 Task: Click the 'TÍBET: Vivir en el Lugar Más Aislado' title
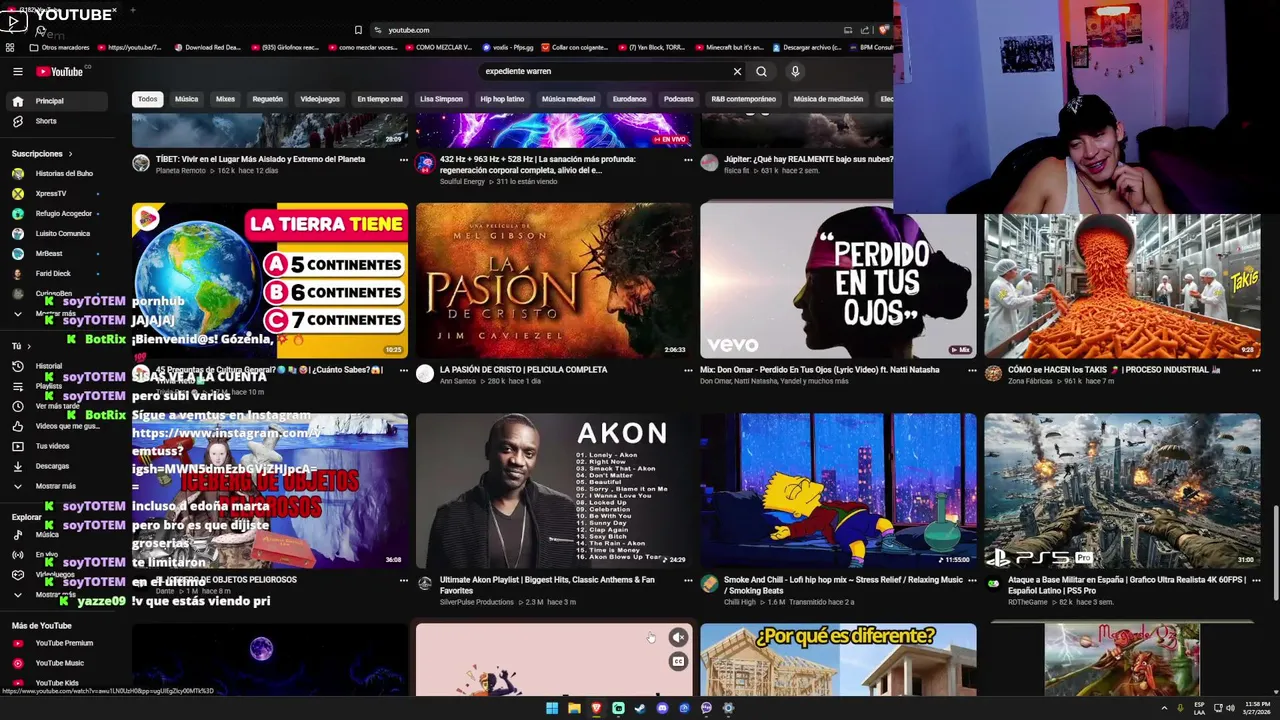(x=260, y=159)
